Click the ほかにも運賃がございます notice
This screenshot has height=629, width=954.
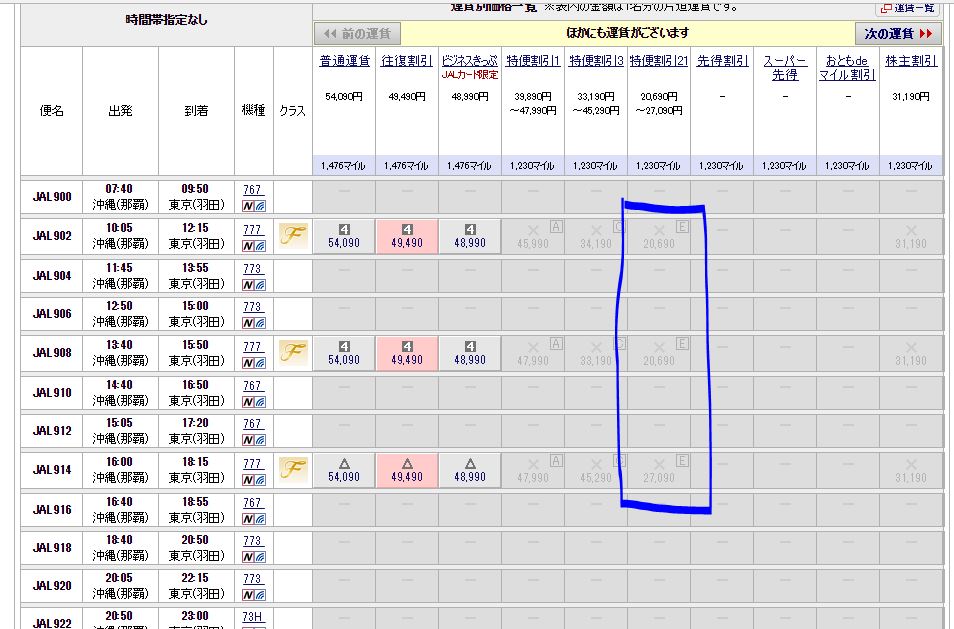(627, 33)
